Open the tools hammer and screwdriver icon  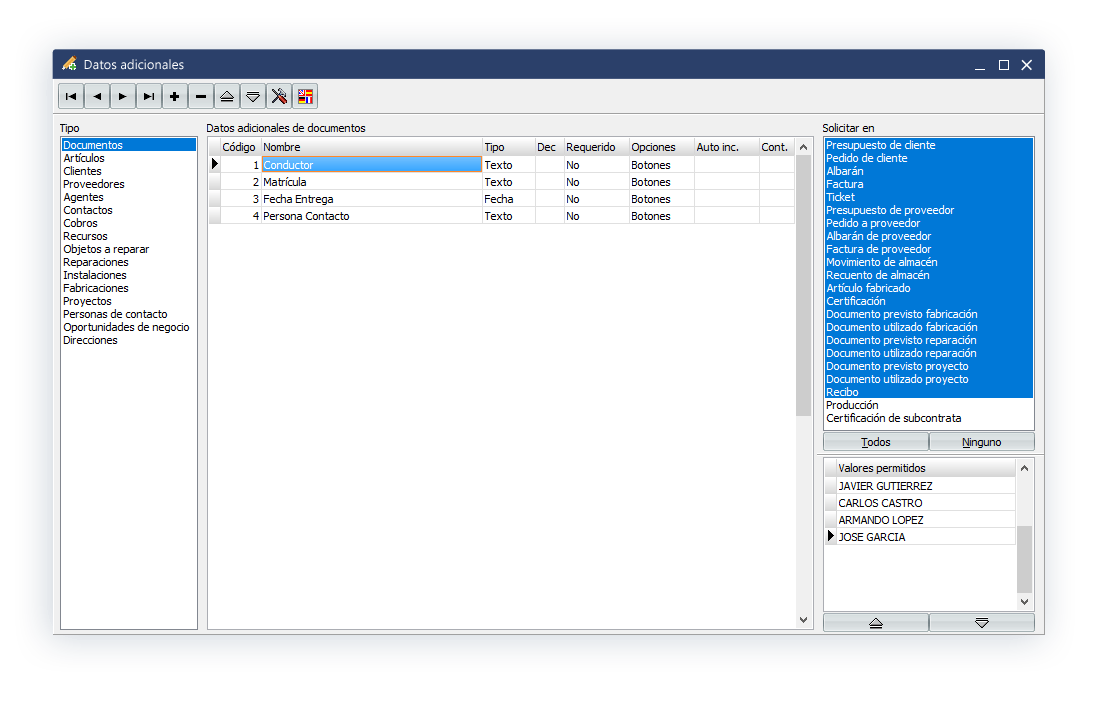[279, 96]
